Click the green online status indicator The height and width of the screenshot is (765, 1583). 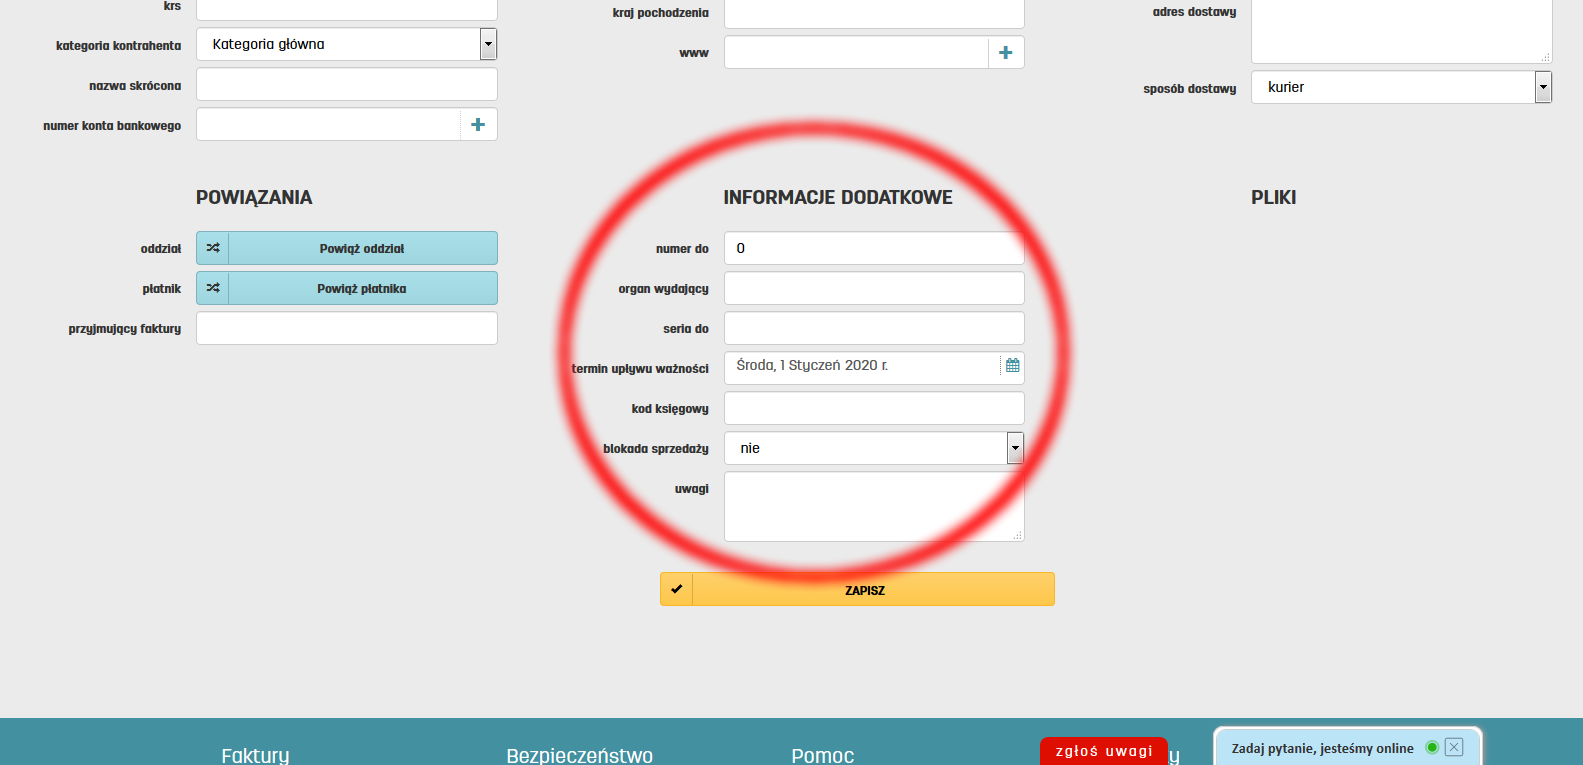1431,747
